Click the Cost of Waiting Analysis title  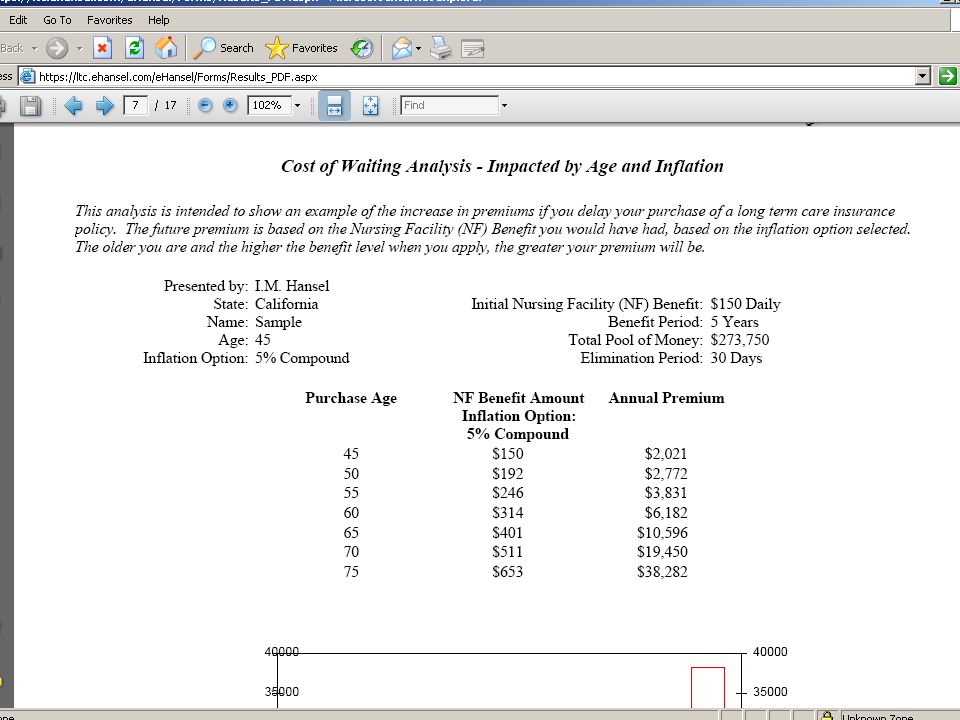[502, 167]
